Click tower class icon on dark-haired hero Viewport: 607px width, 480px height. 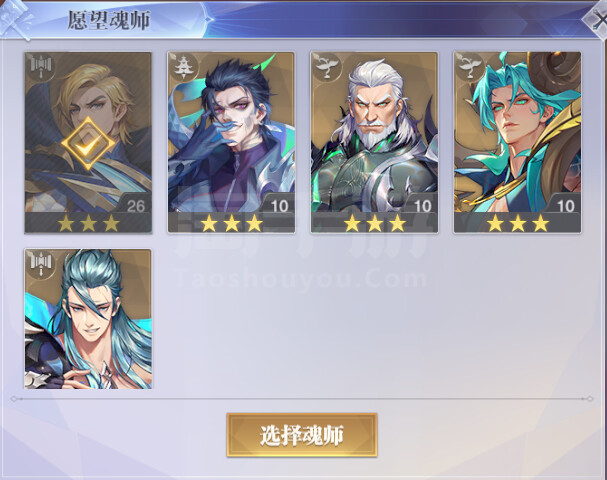click(x=183, y=68)
